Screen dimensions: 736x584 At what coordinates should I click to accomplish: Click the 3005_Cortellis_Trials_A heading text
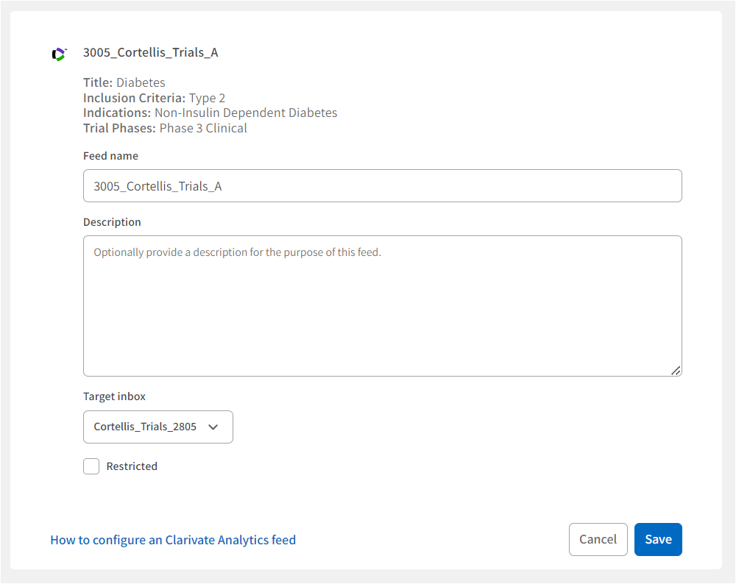click(x=150, y=53)
